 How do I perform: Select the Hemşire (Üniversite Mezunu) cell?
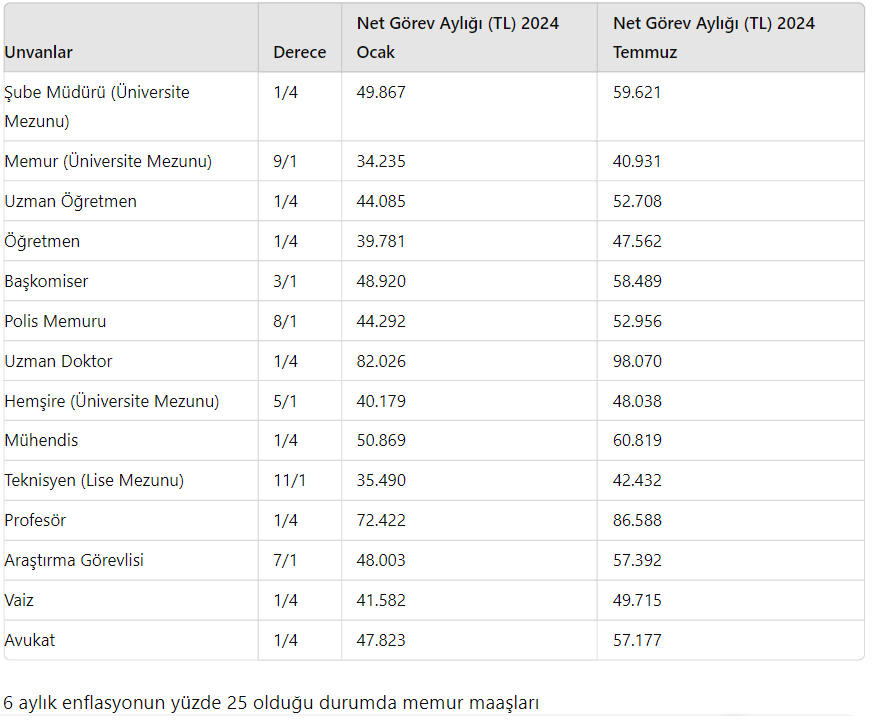tap(112, 401)
